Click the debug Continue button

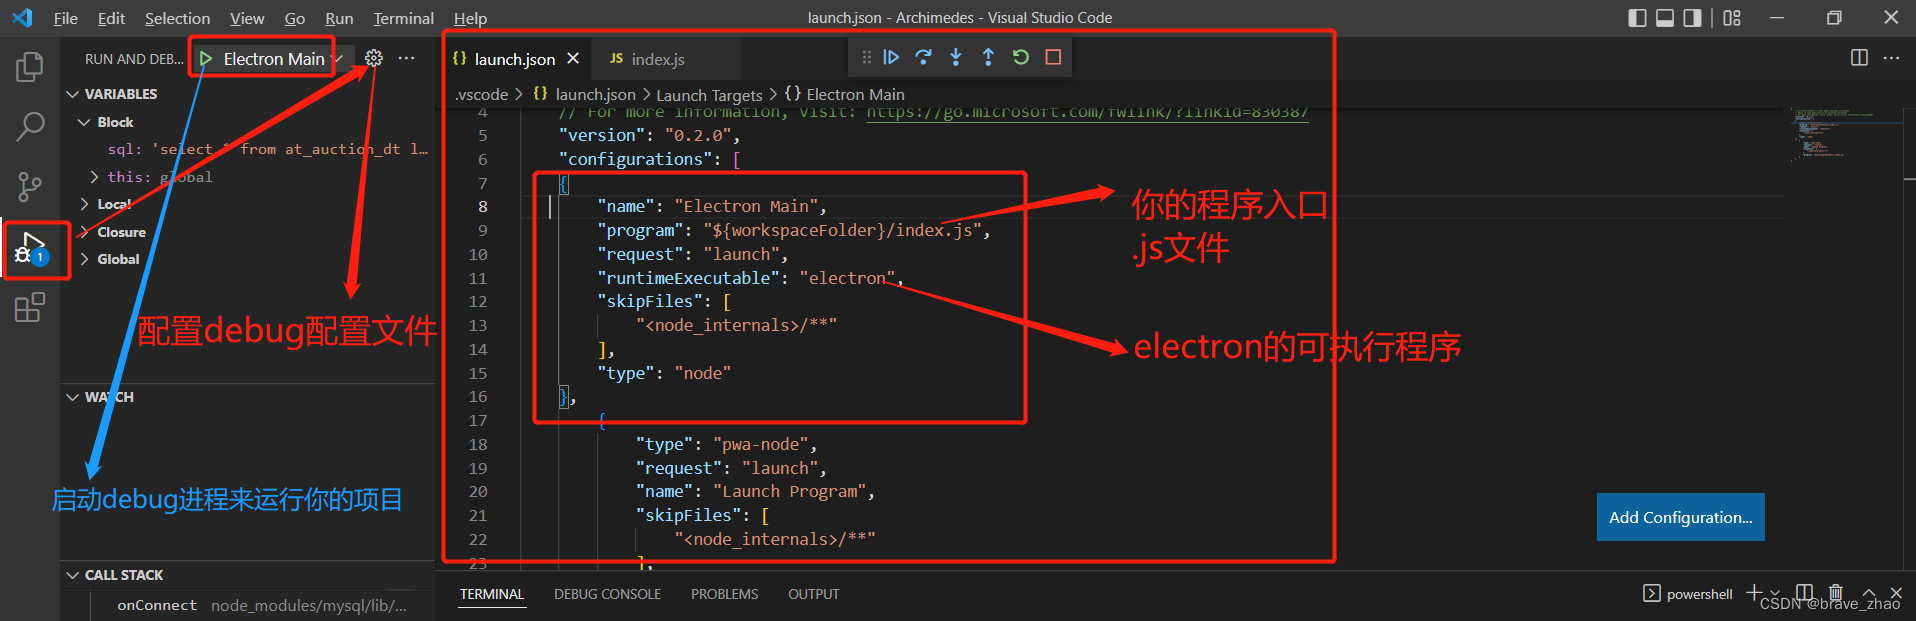pyautogui.click(x=891, y=57)
